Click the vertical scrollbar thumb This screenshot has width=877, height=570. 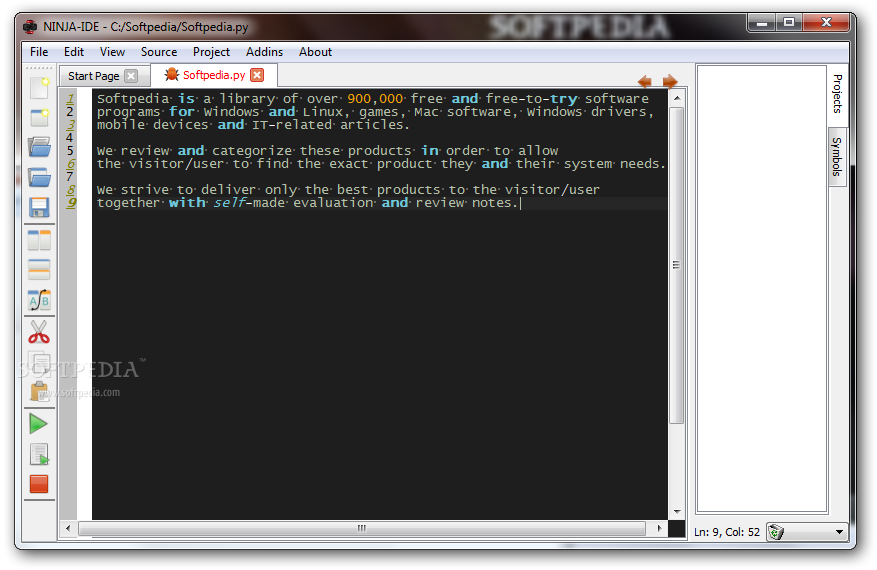677,265
